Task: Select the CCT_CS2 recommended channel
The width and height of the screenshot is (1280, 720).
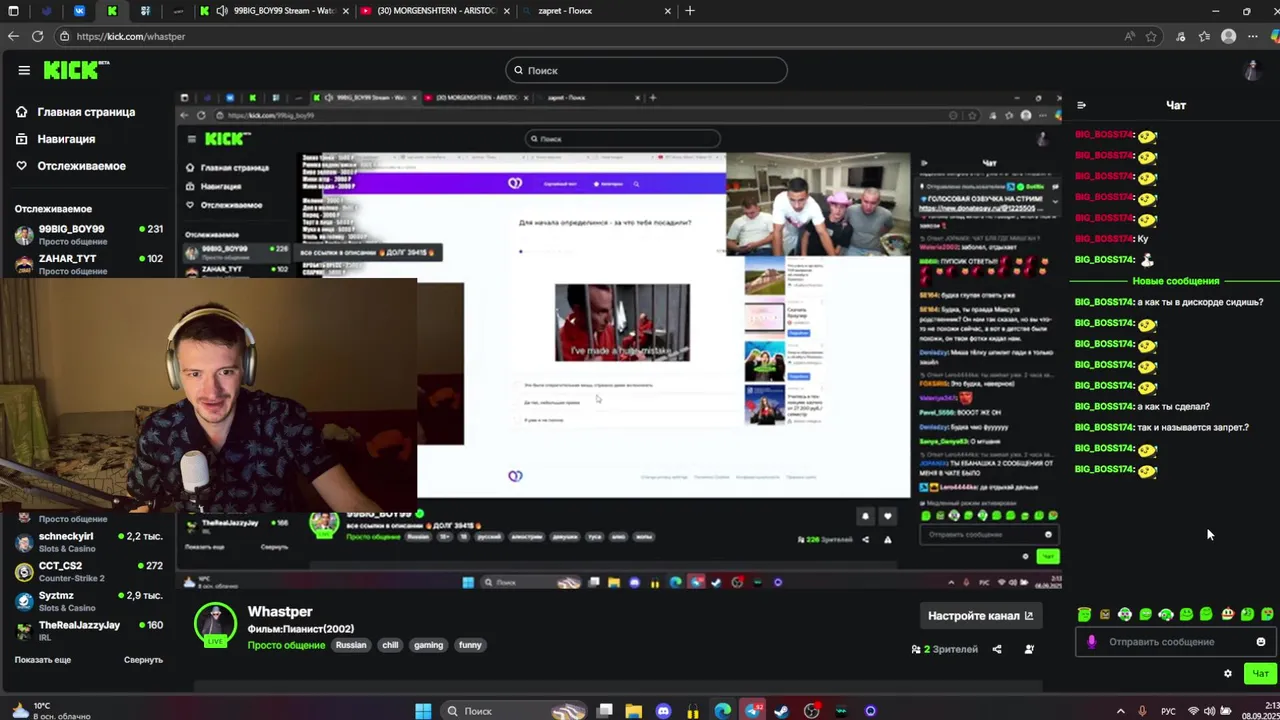Action: pyautogui.click(x=88, y=572)
